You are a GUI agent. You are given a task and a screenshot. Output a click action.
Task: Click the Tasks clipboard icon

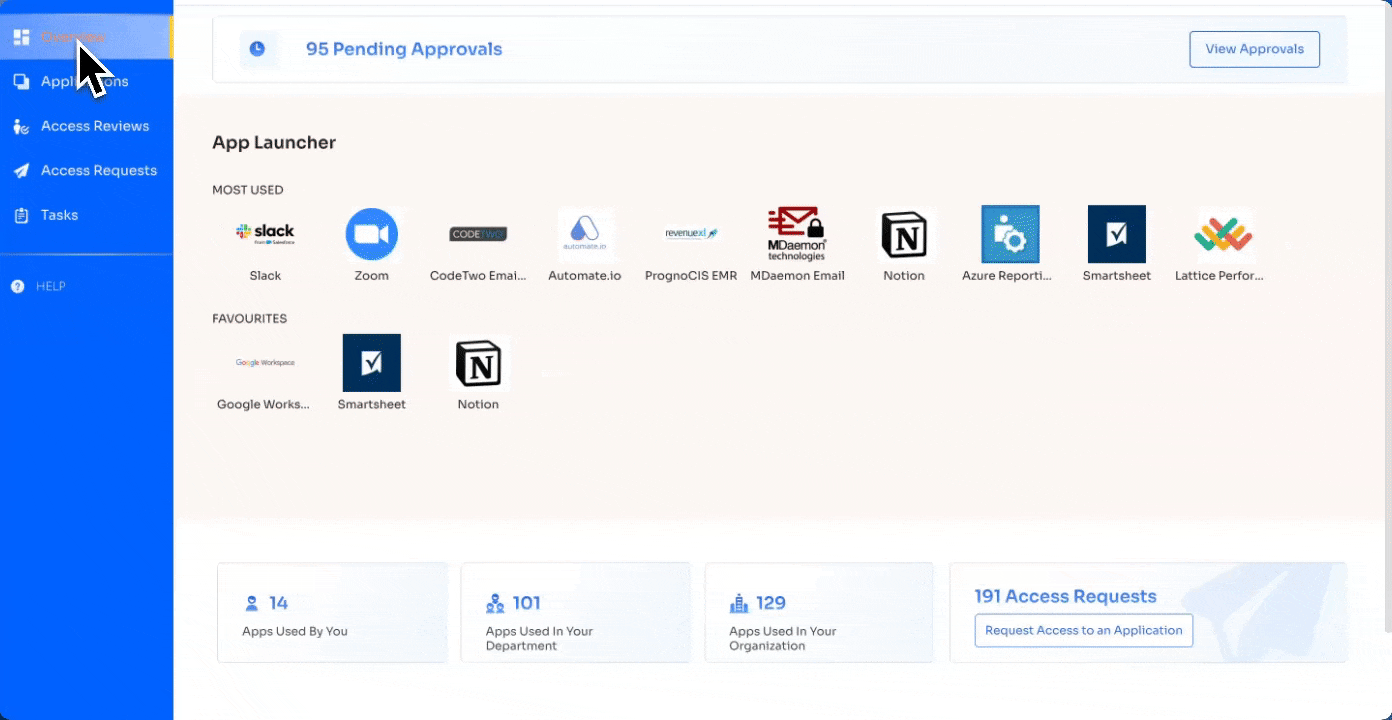[21, 215]
